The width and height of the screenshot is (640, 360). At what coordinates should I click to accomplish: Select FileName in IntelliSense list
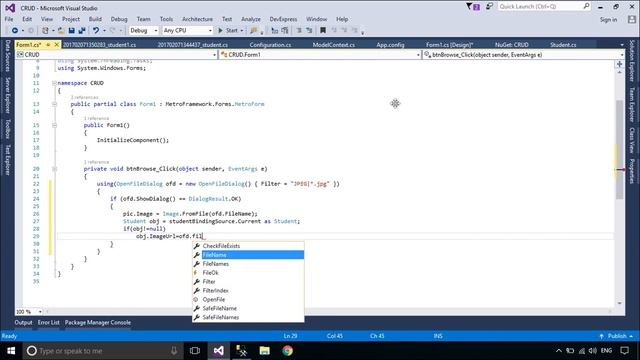(248, 255)
